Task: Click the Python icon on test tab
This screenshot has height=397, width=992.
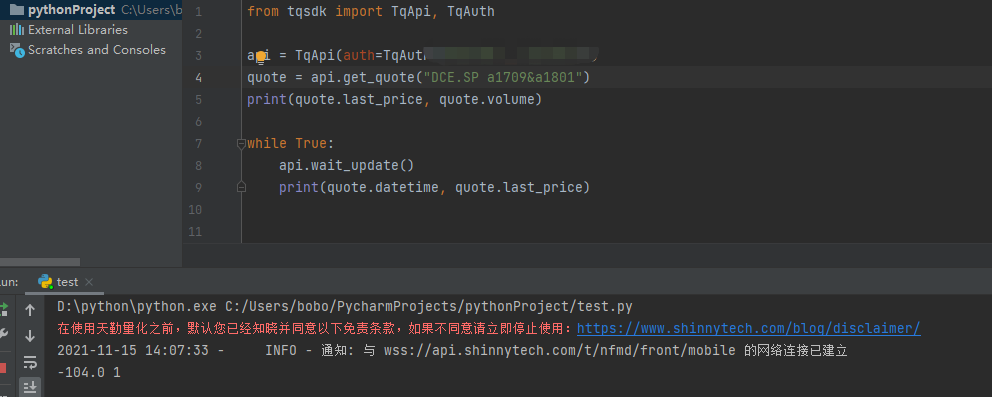Action: (x=45, y=282)
